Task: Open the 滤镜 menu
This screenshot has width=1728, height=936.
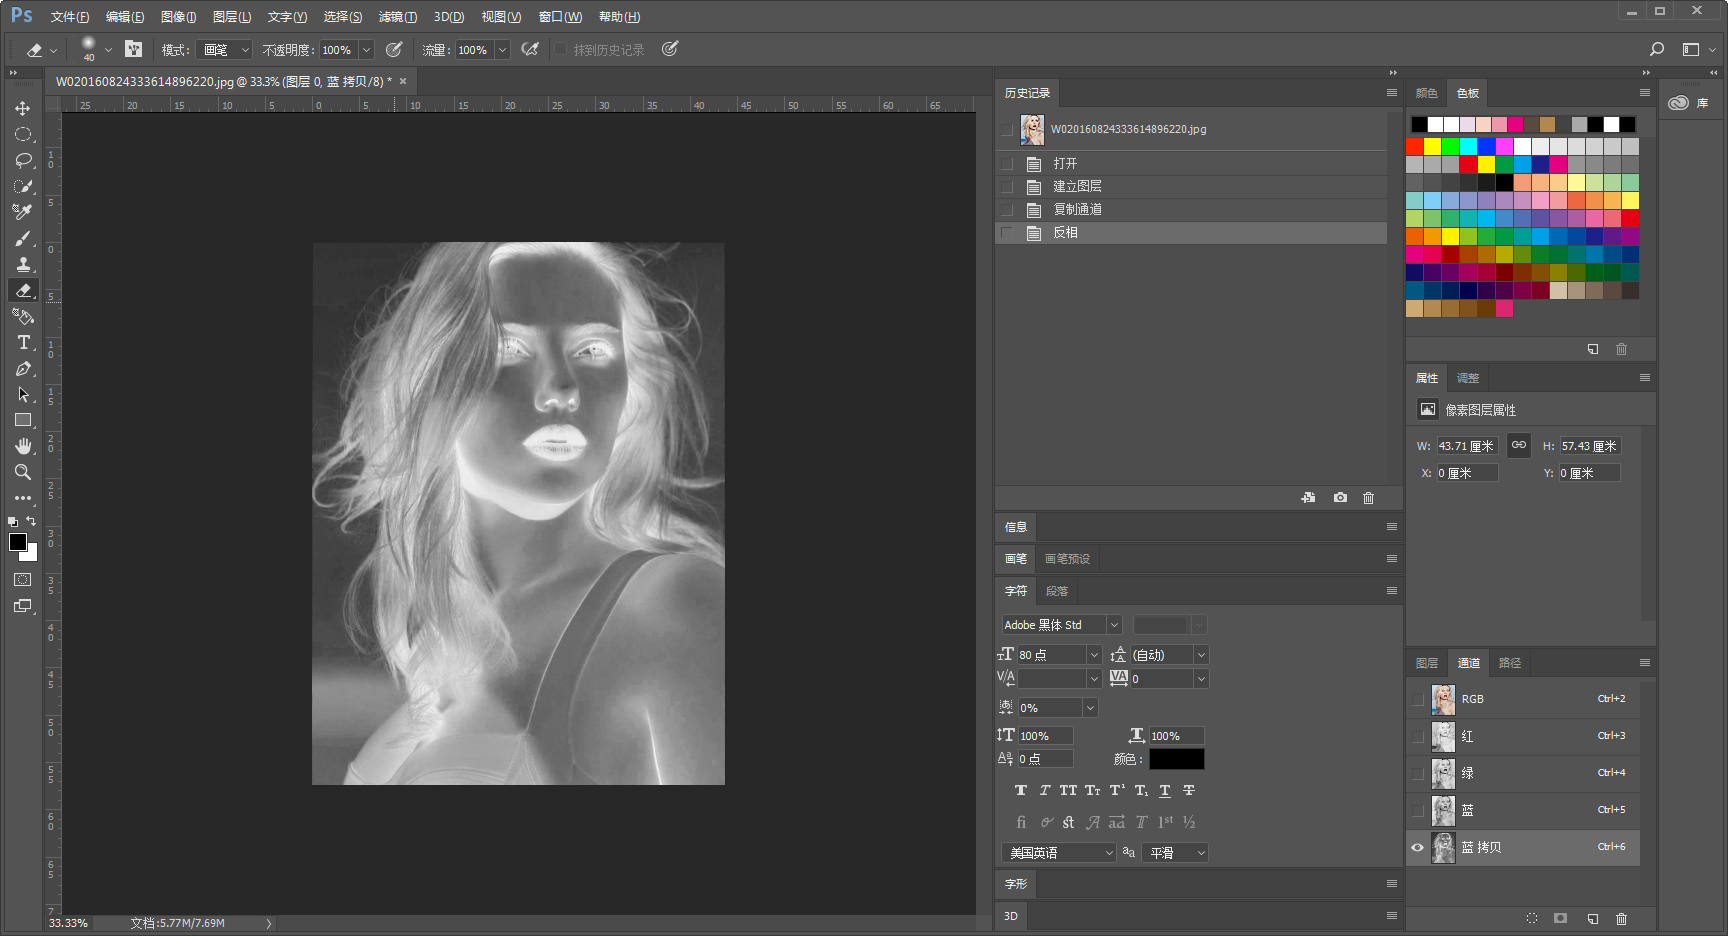Action: [x=397, y=17]
